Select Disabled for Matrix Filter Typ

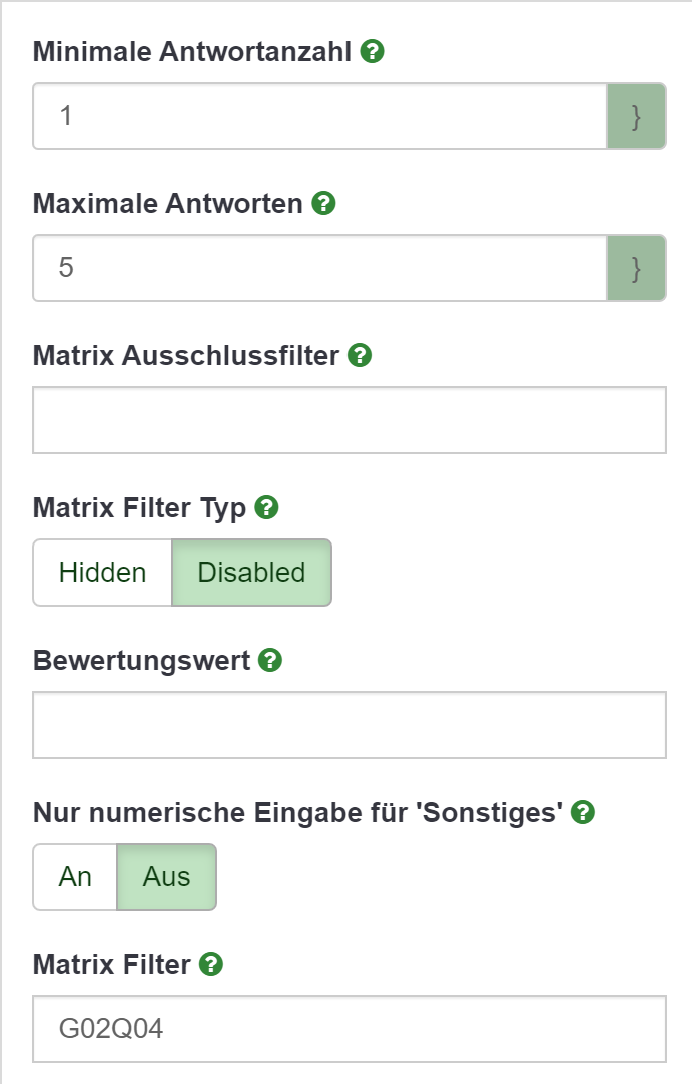(251, 573)
